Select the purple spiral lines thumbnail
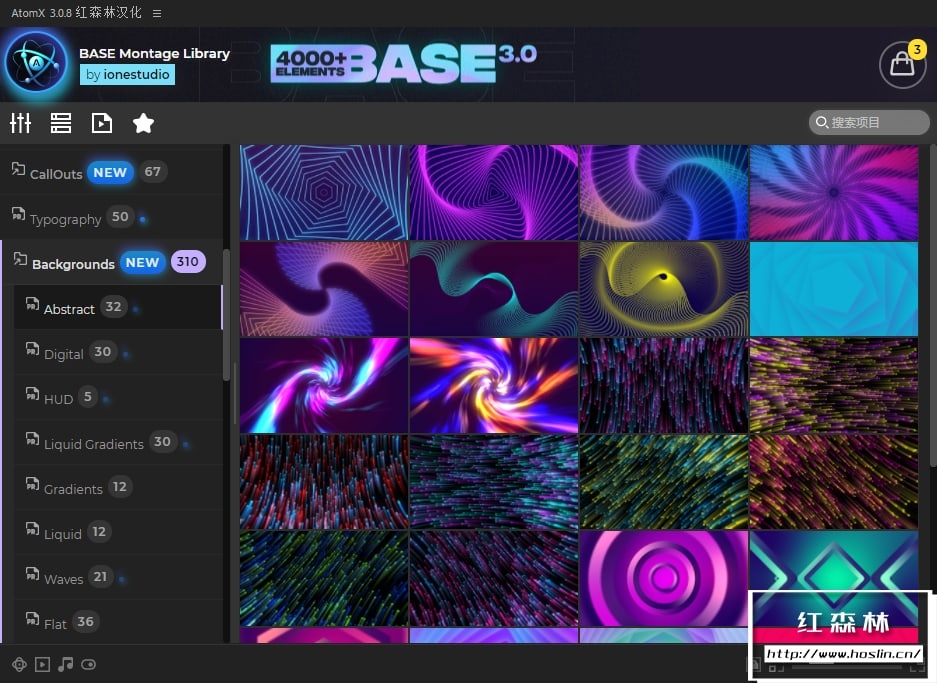 coord(494,192)
